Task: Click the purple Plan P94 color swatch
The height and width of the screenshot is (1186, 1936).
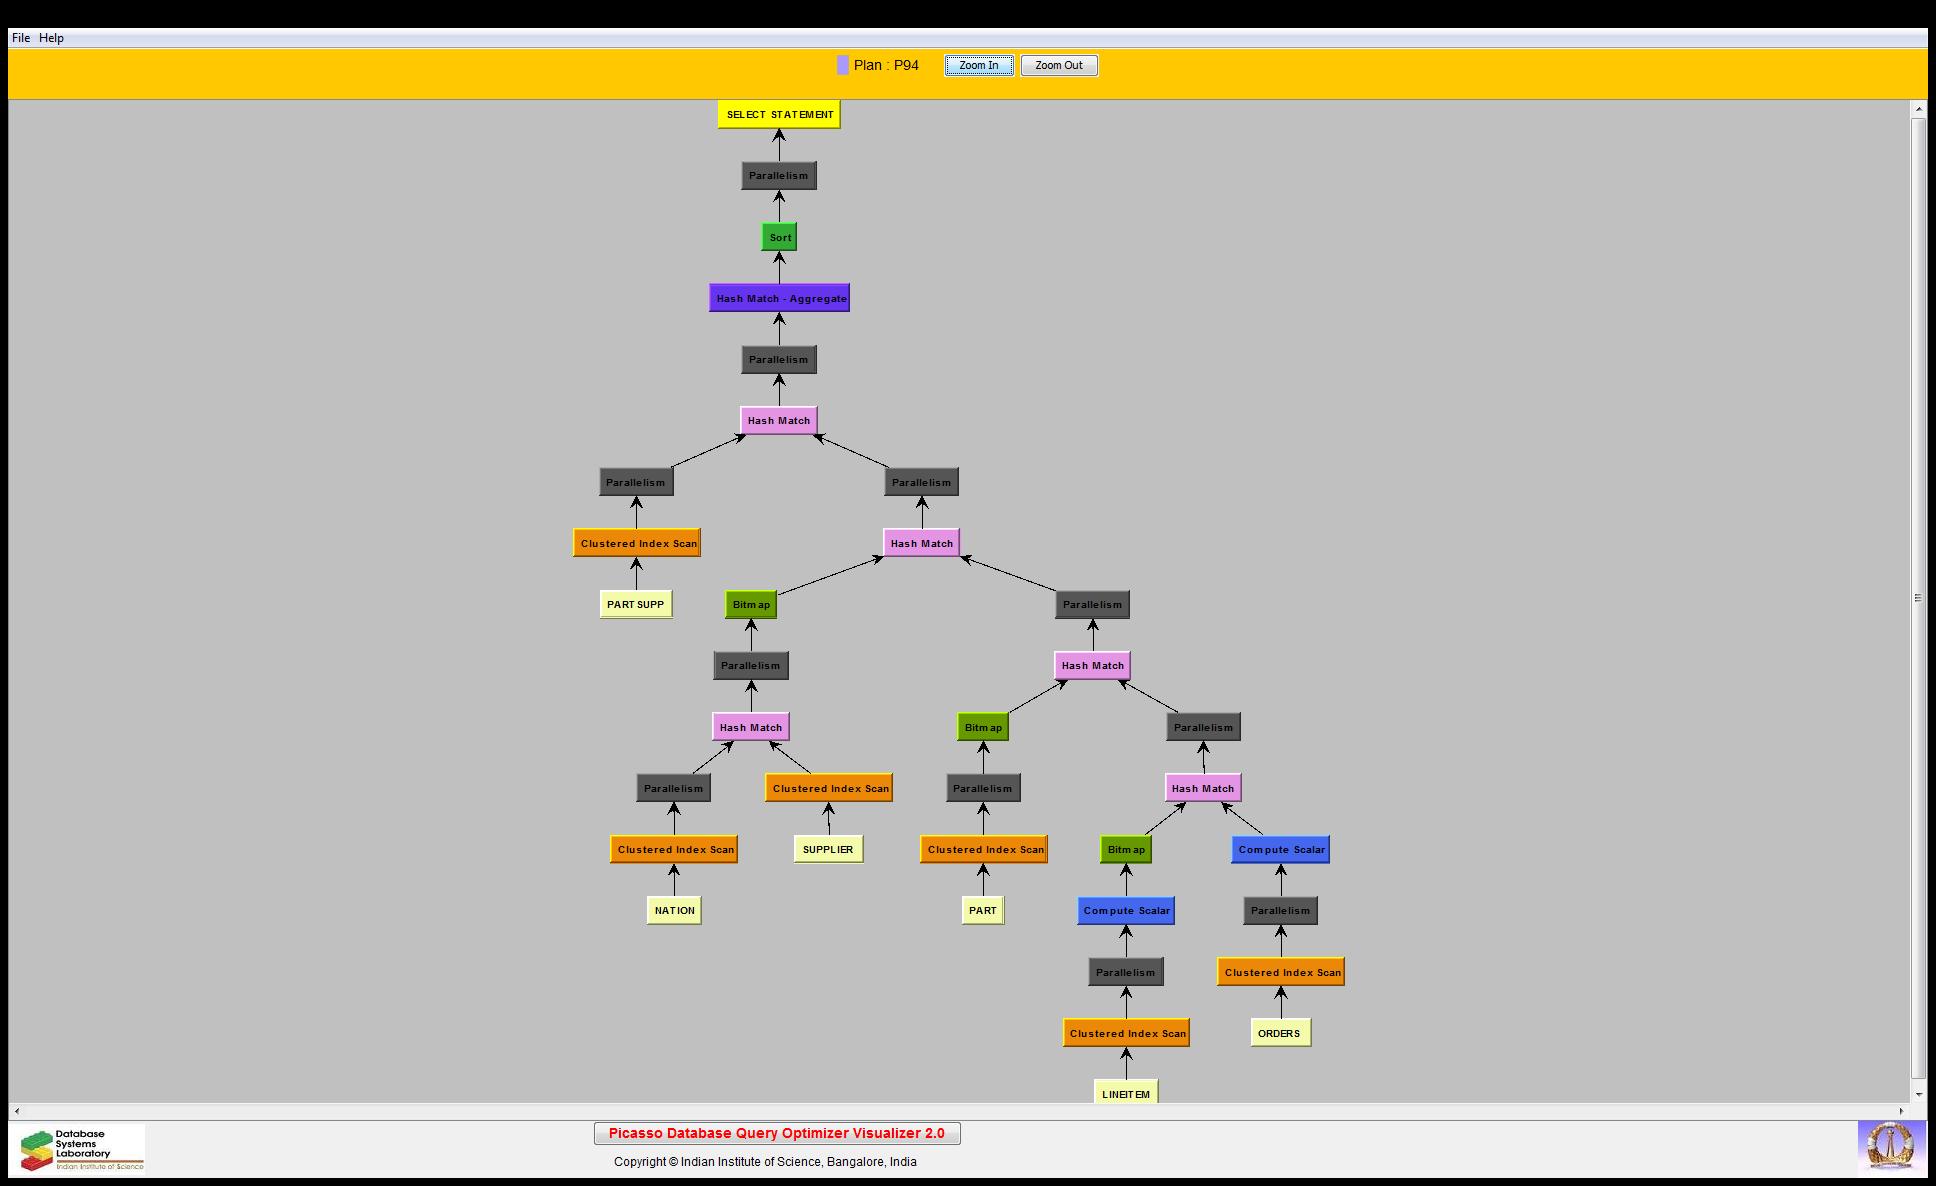Action: [x=843, y=65]
